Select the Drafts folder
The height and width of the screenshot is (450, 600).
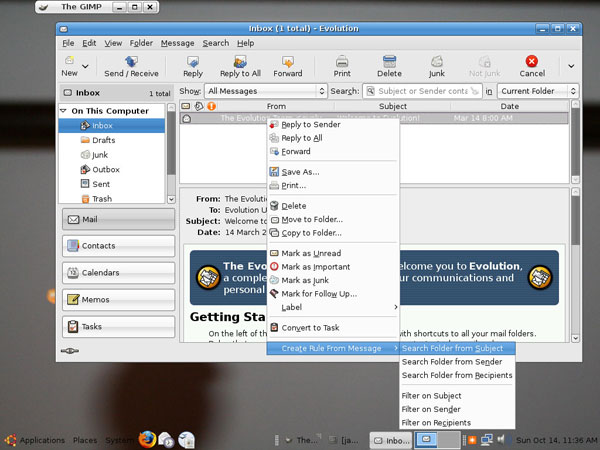(103, 140)
